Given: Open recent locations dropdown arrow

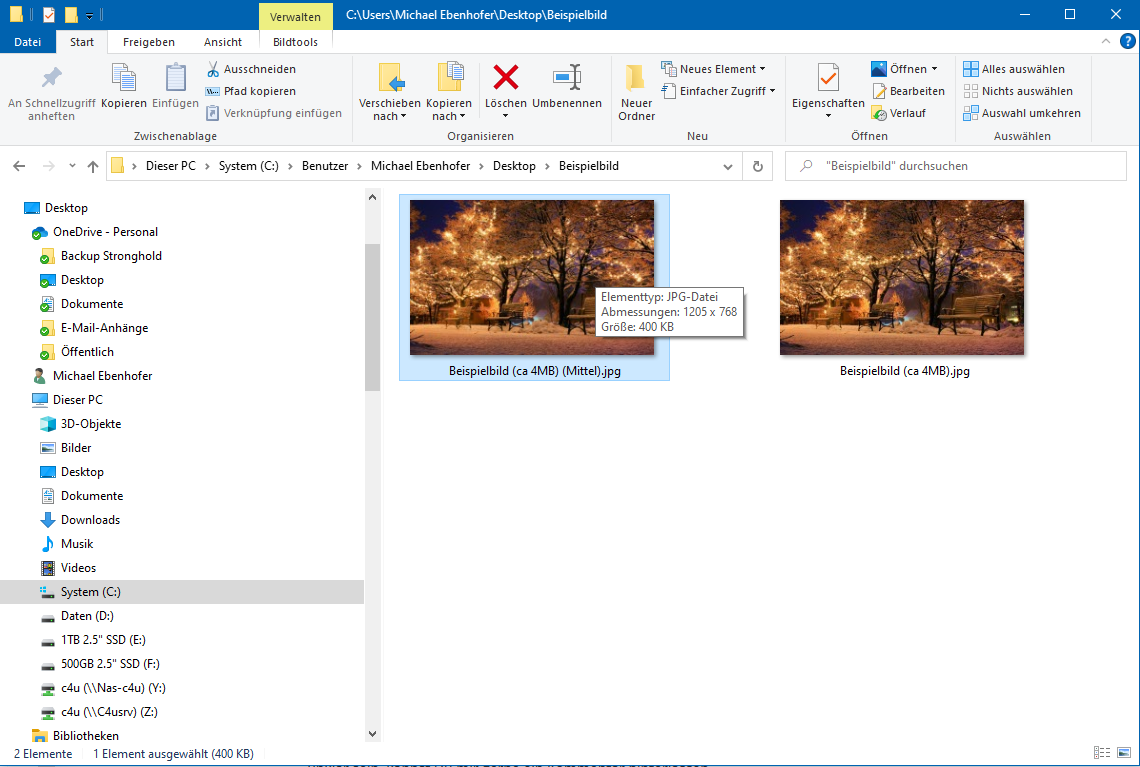Looking at the screenshot, I should click(72, 166).
